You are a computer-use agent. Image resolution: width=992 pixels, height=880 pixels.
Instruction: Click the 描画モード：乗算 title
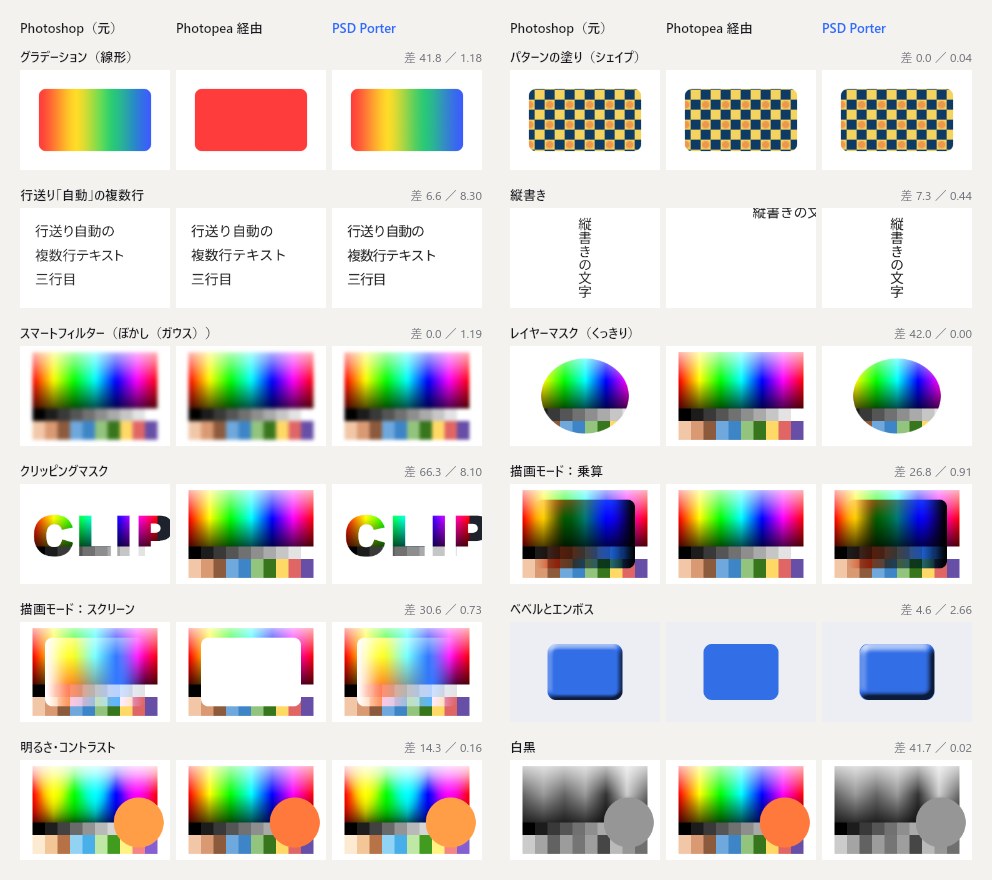[x=556, y=471]
